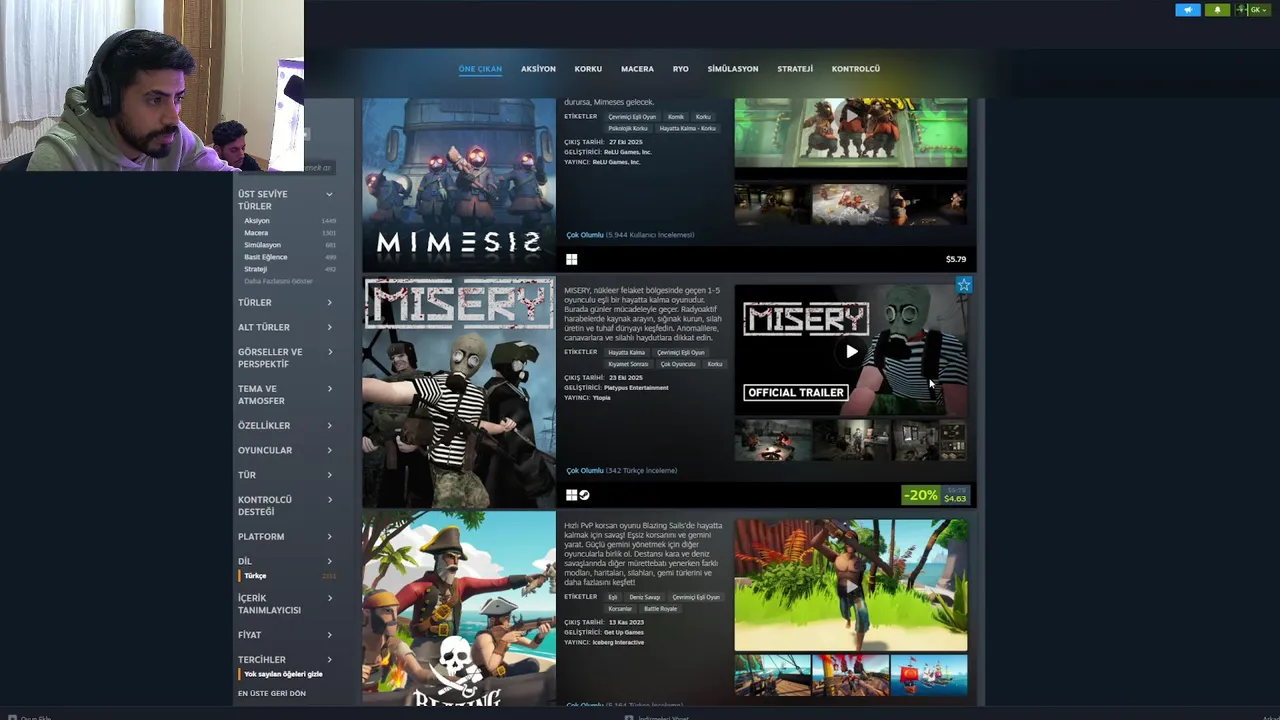Image resolution: width=1280 pixels, height=720 pixels.
Task: Toggle the Türkçe language filter
Action: click(x=287, y=576)
